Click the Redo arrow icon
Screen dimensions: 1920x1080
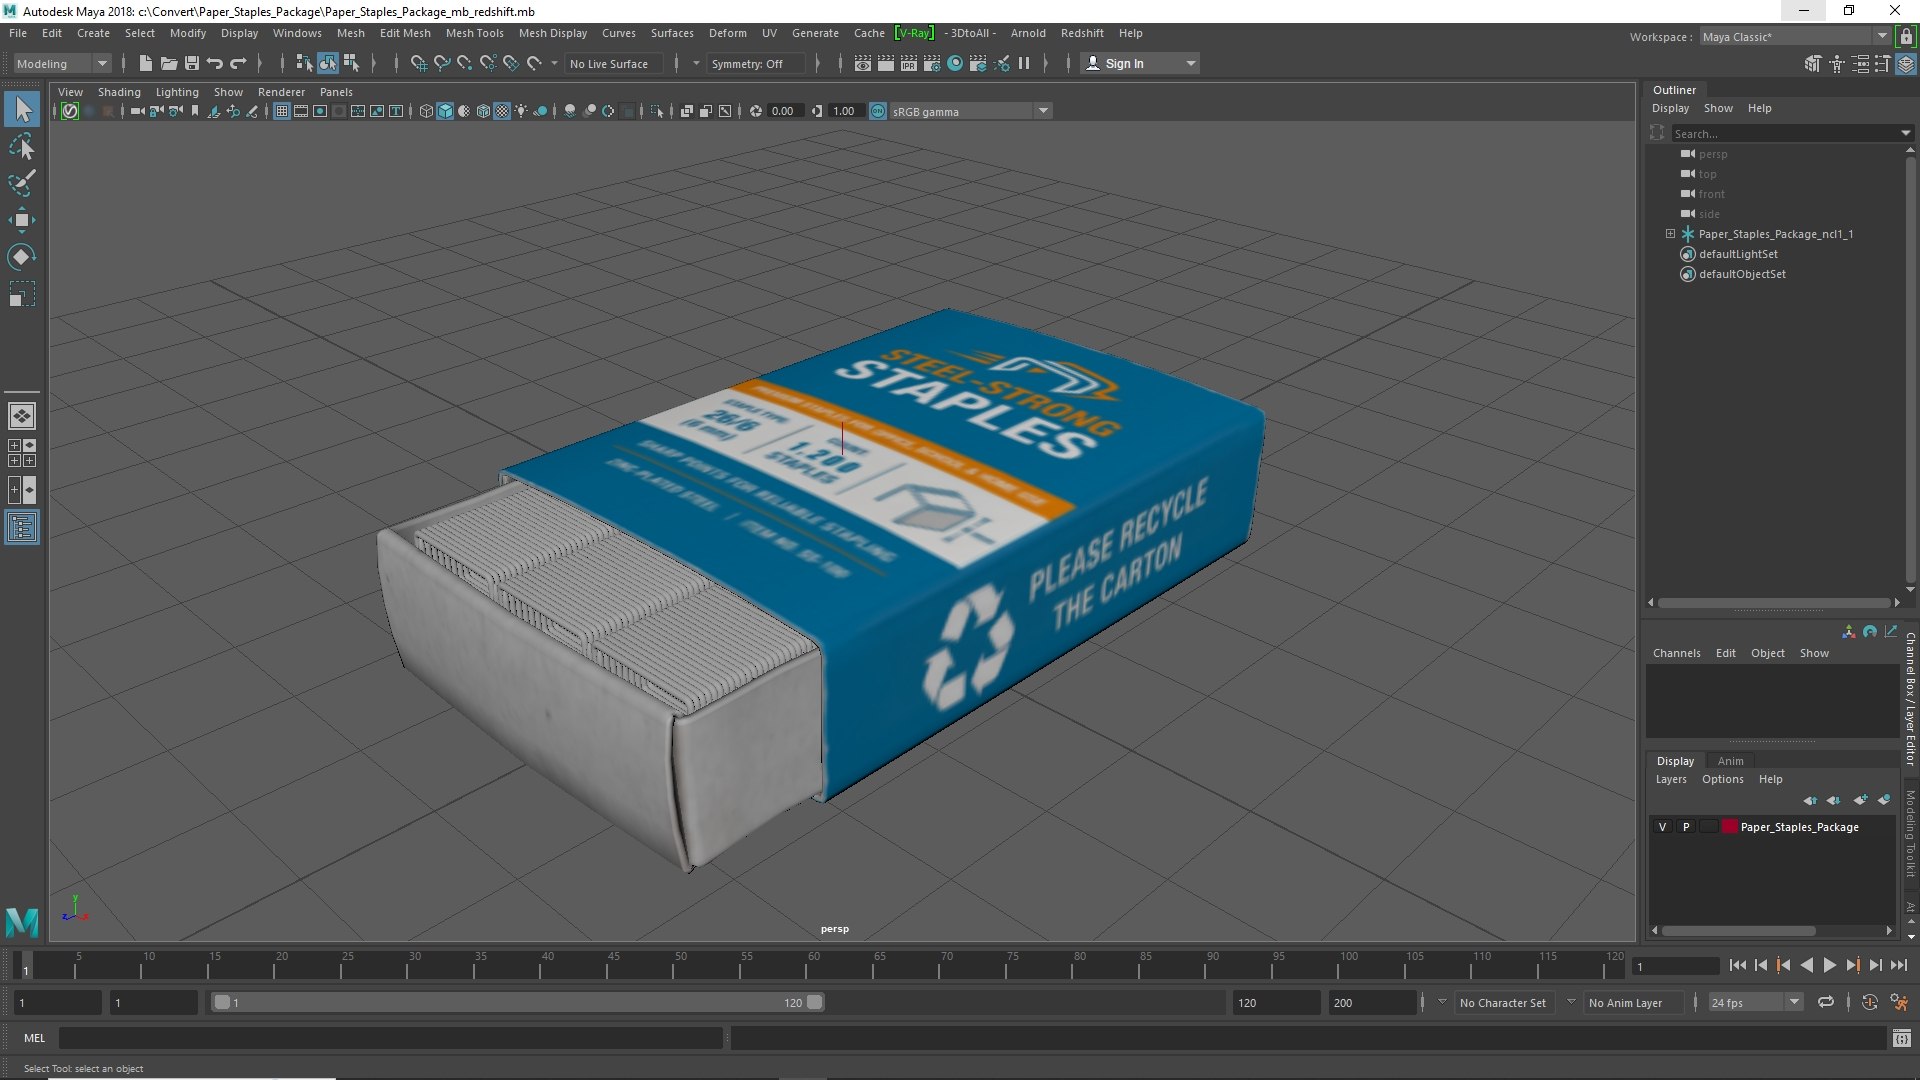(238, 63)
